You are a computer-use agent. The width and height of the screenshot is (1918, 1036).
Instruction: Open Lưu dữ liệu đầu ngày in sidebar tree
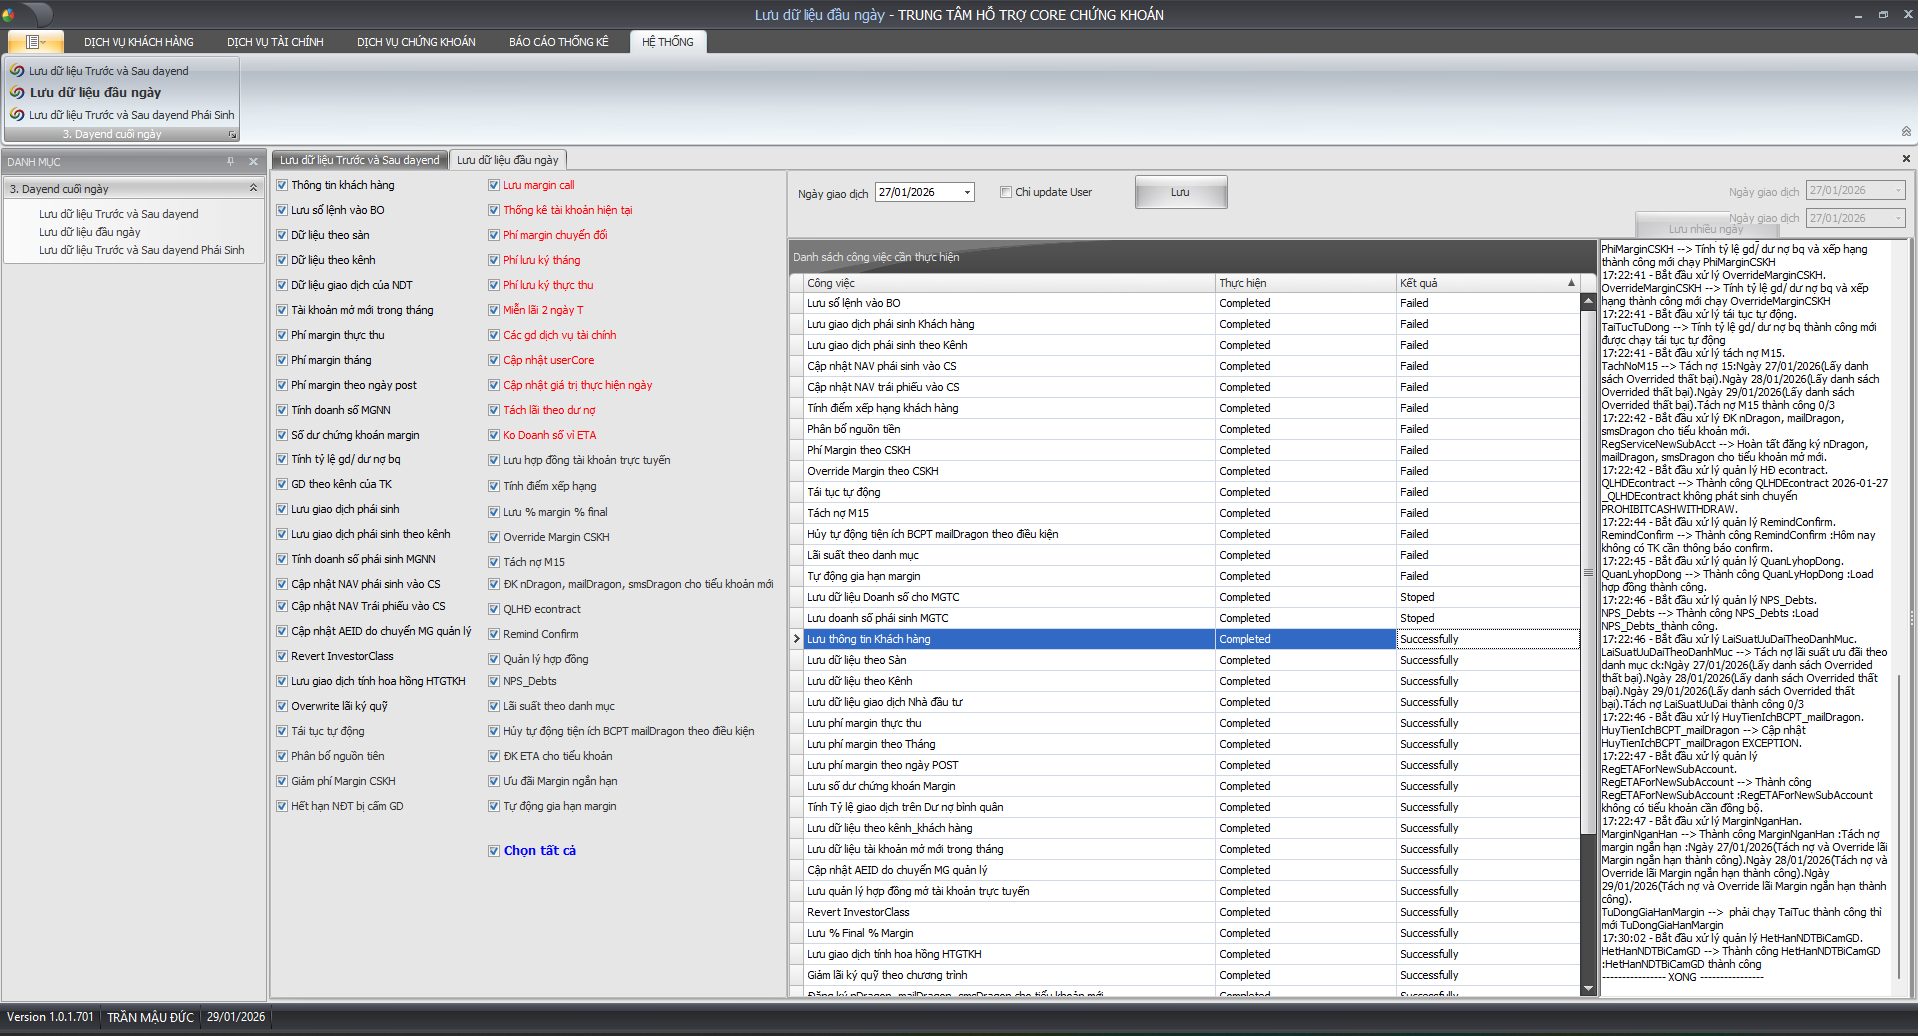pos(90,232)
